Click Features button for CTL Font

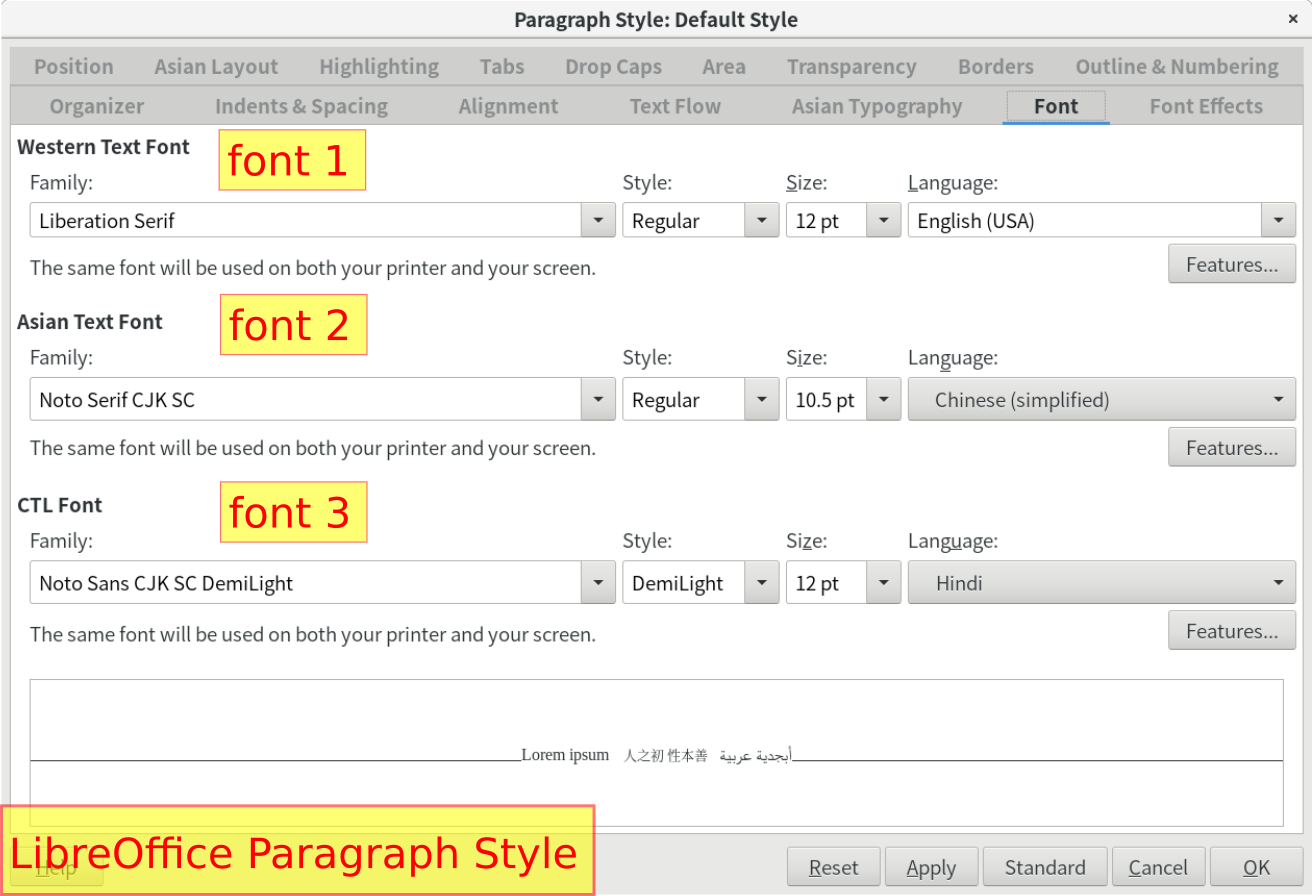(1231, 630)
